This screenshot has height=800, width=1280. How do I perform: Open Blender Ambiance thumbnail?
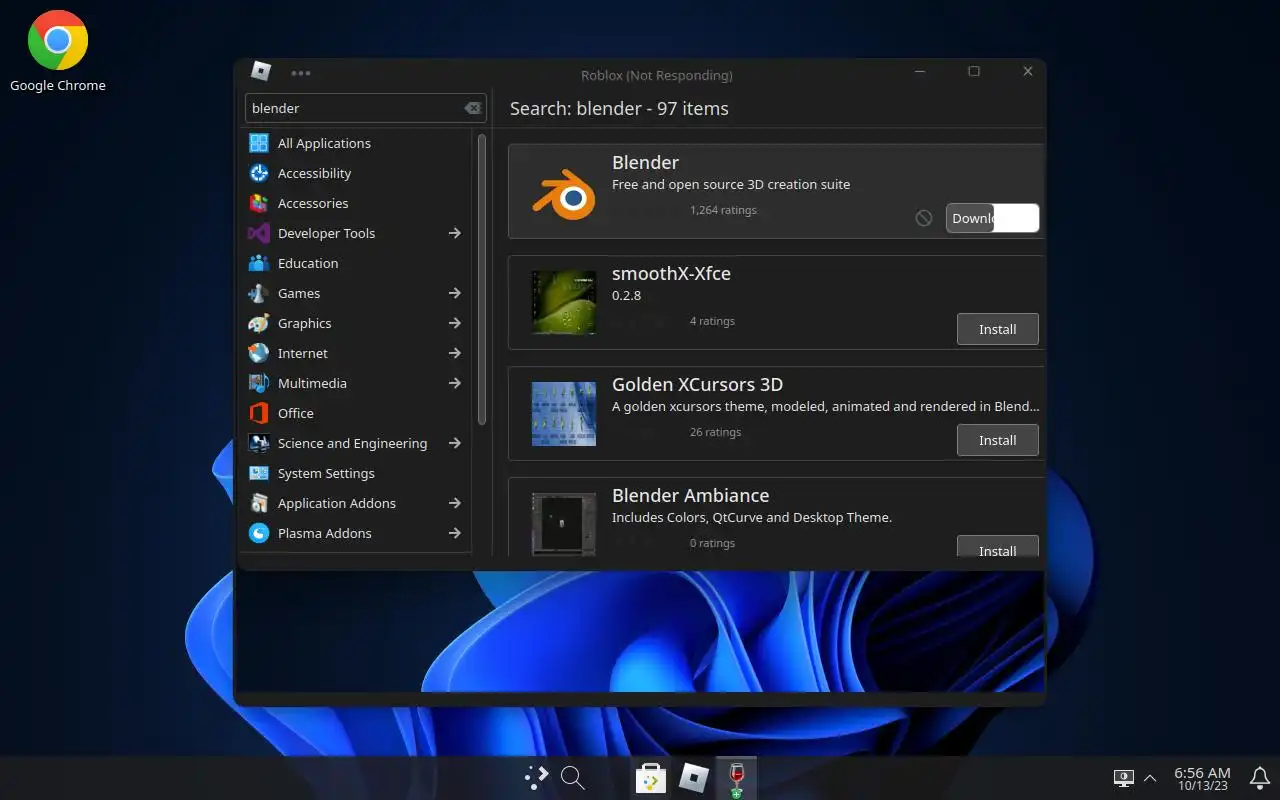tap(564, 523)
